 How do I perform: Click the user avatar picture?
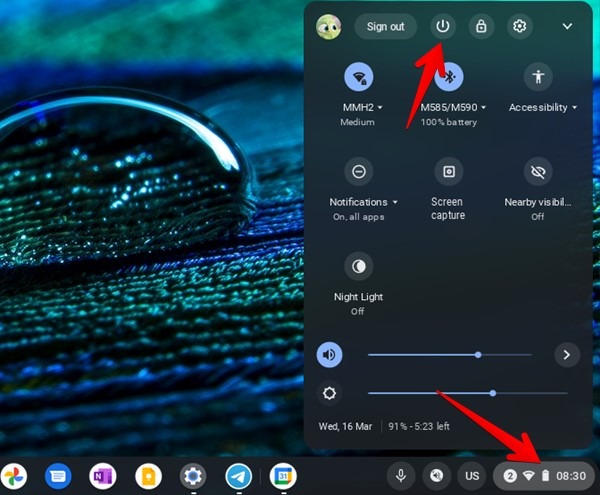point(329,26)
